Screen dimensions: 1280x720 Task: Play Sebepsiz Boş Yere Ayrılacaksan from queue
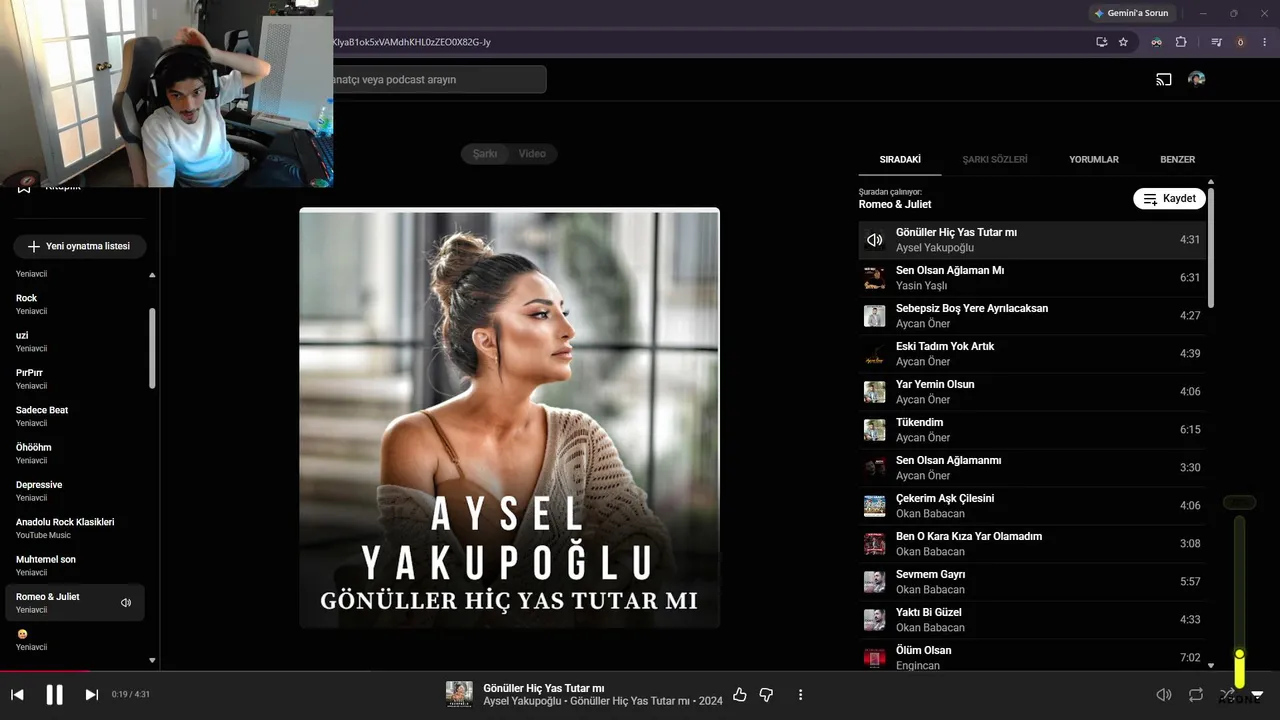[x=1032, y=316]
